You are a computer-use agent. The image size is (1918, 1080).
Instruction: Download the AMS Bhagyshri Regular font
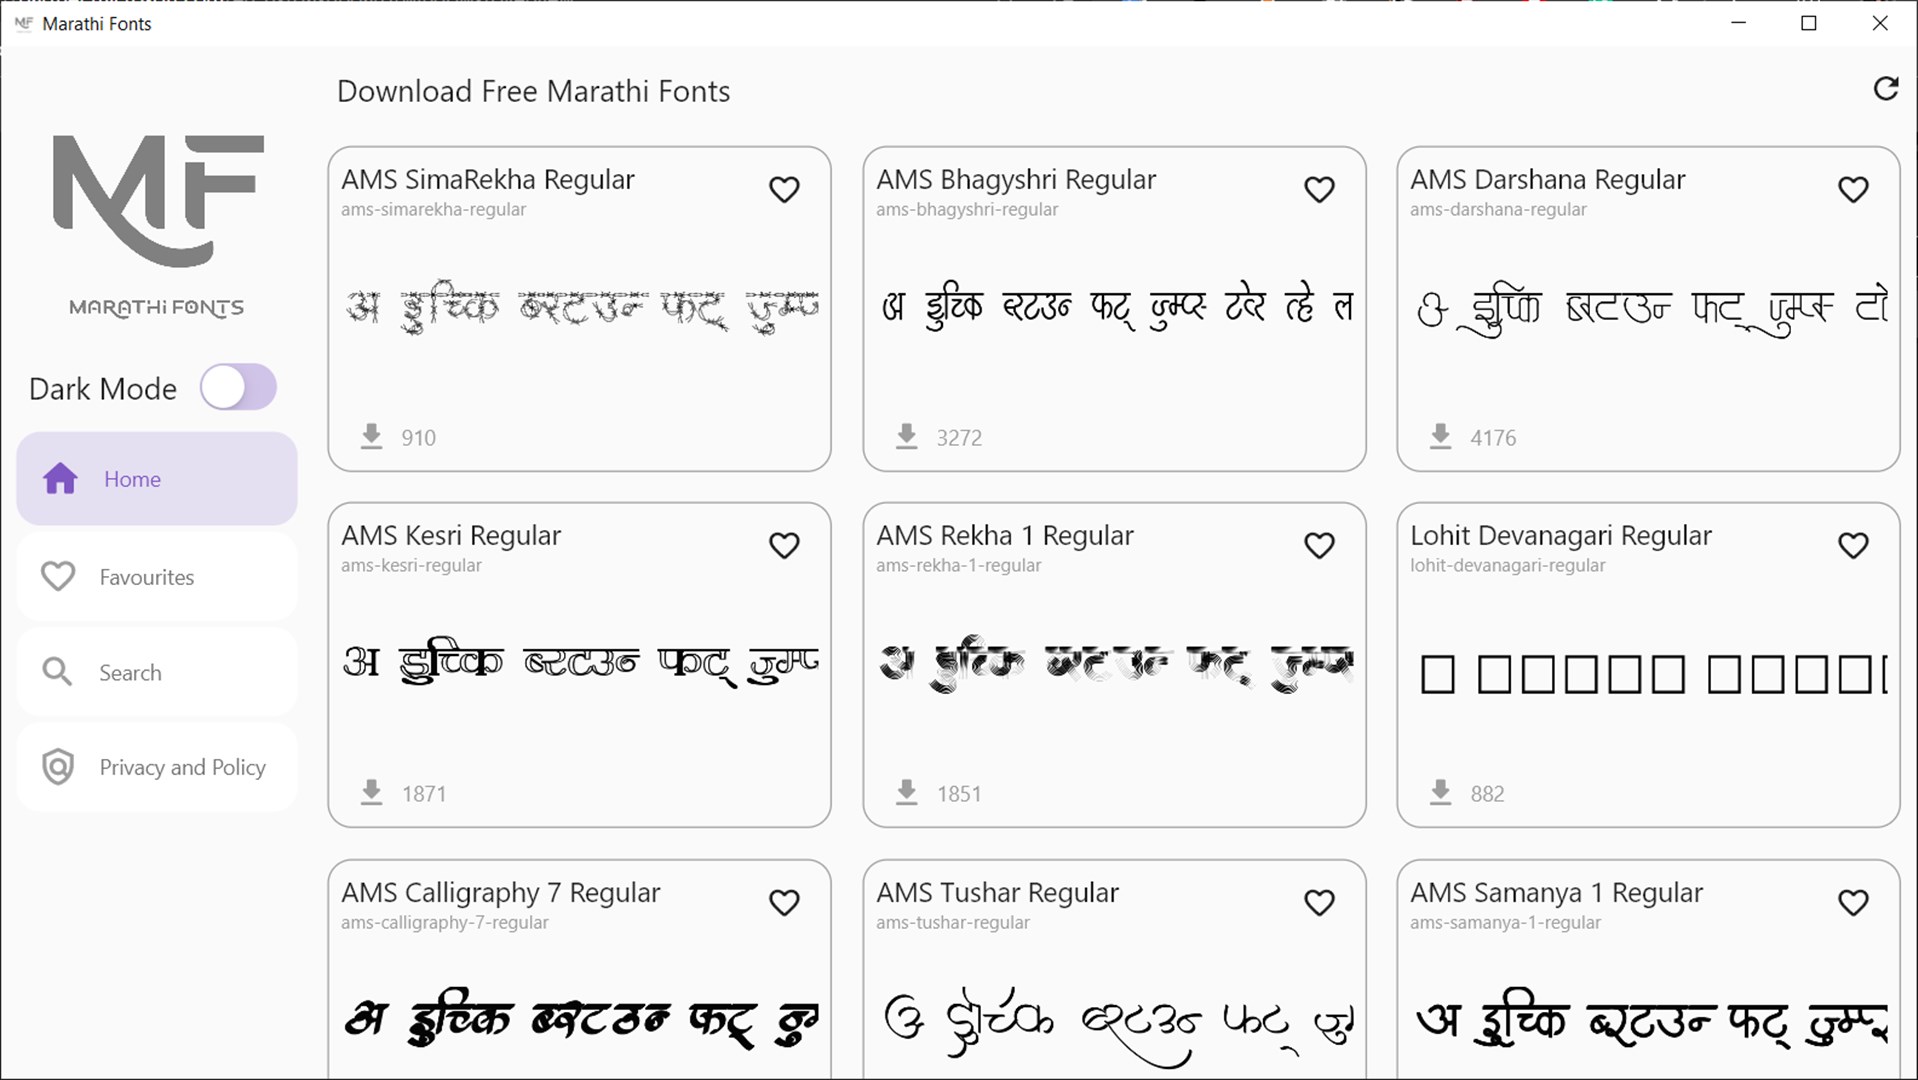905,437
